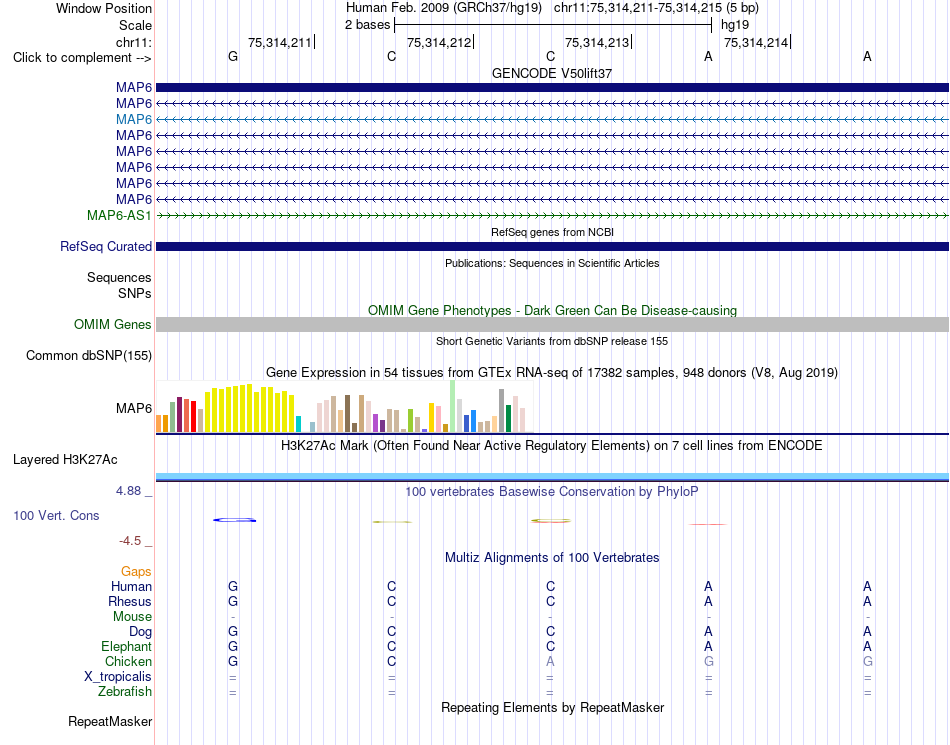Open the MAP6-AS1 gene label
Viewport: 950px width, 745px height.
119,215
